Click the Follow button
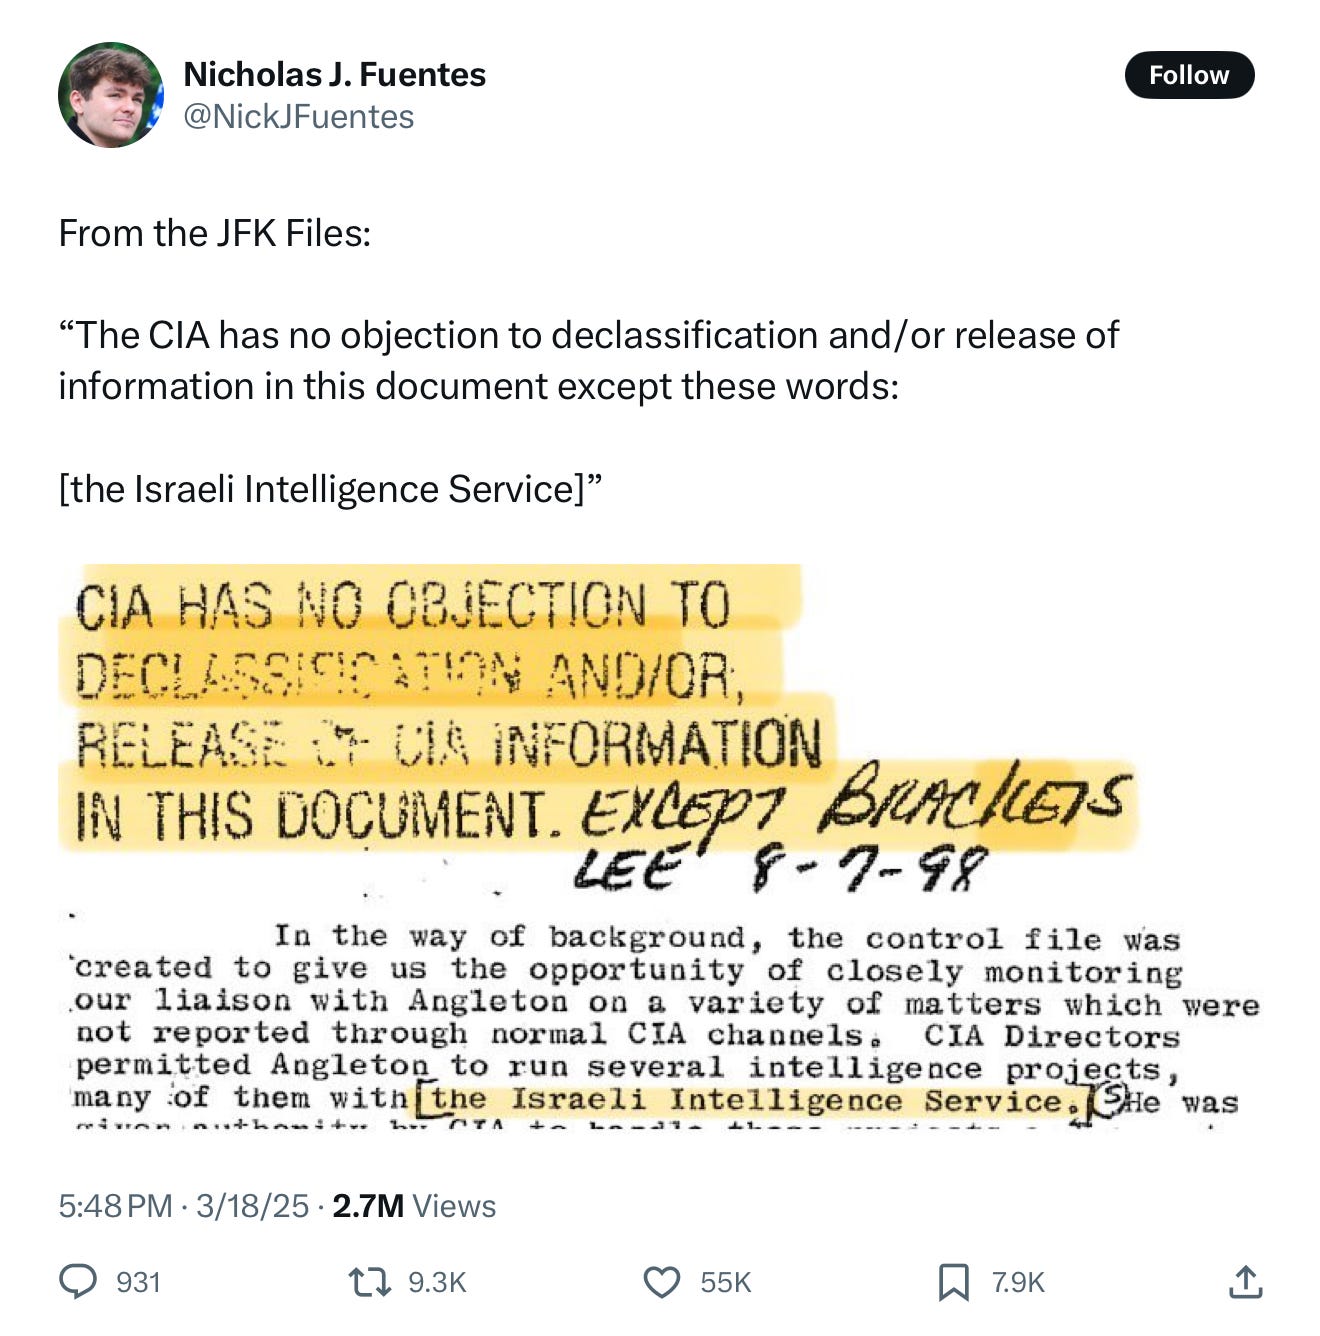Image resolution: width=1320 pixels, height=1336 pixels. coord(1189,75)
